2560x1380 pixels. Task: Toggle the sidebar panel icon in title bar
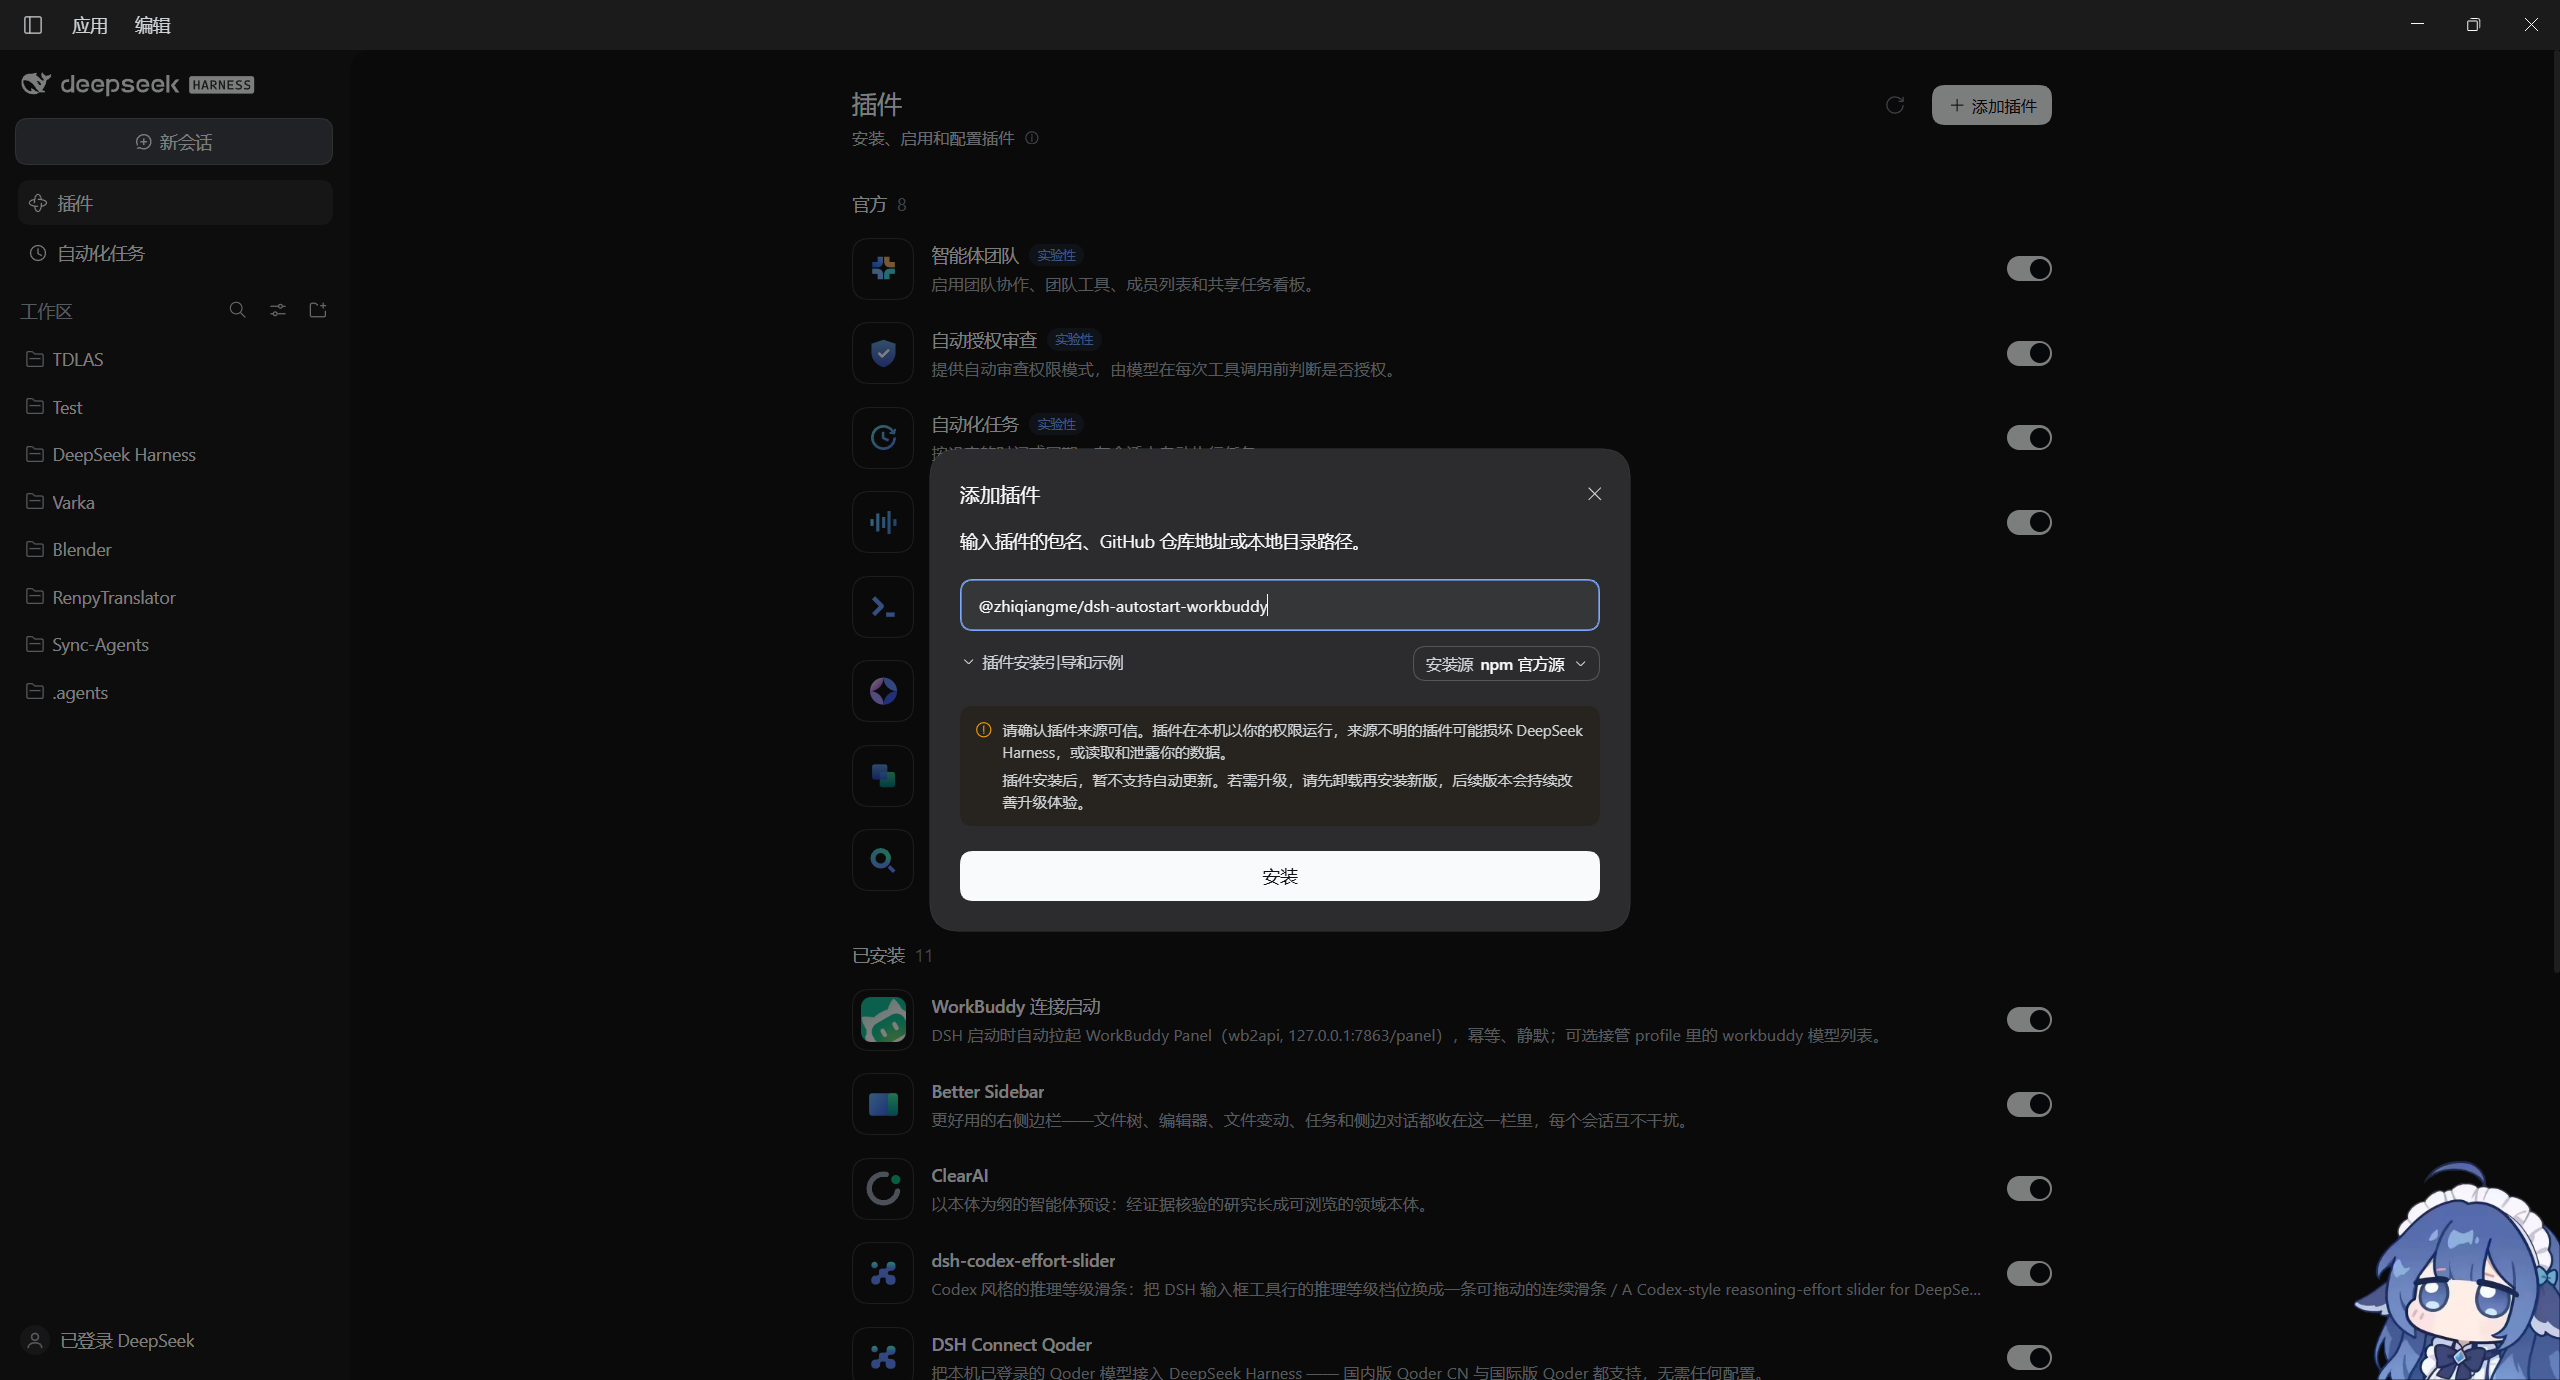click(33, 25)
